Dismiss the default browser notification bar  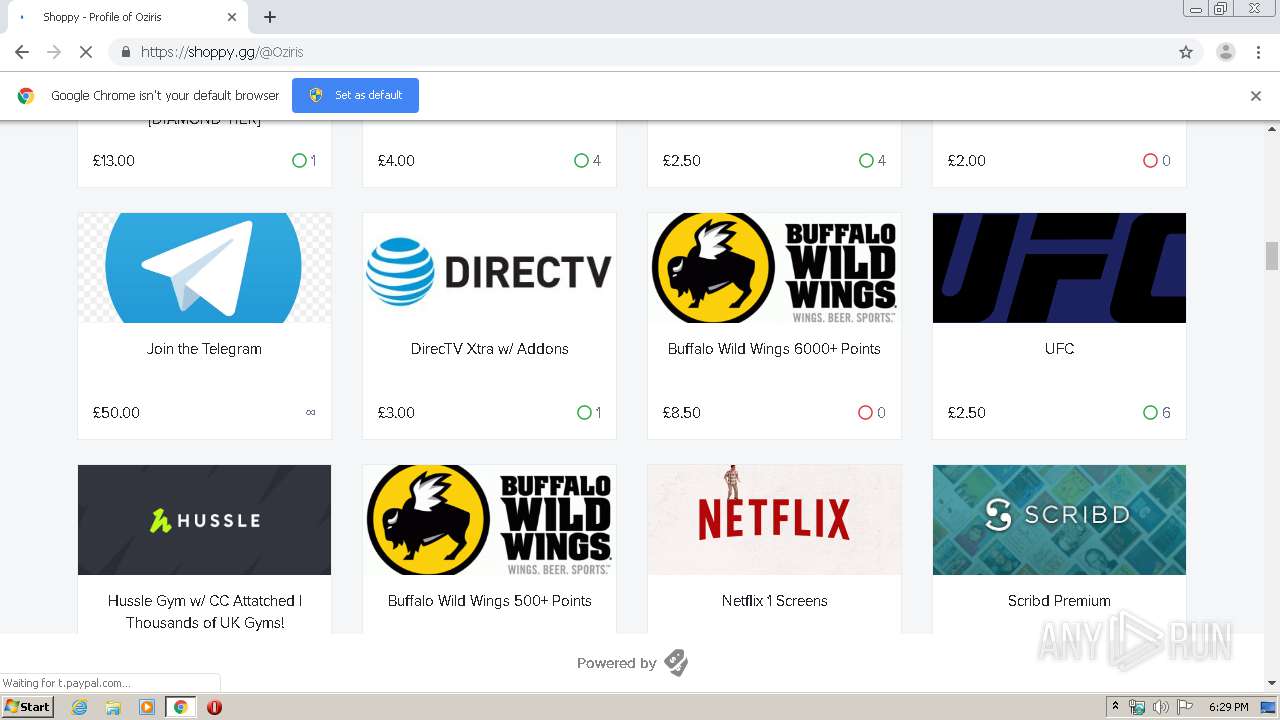(1256, 96)
